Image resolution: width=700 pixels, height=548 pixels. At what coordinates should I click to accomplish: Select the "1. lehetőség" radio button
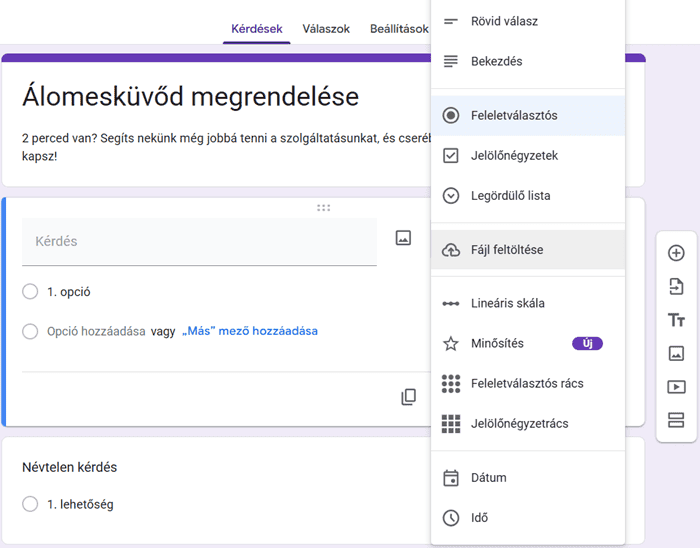[30, 505]
